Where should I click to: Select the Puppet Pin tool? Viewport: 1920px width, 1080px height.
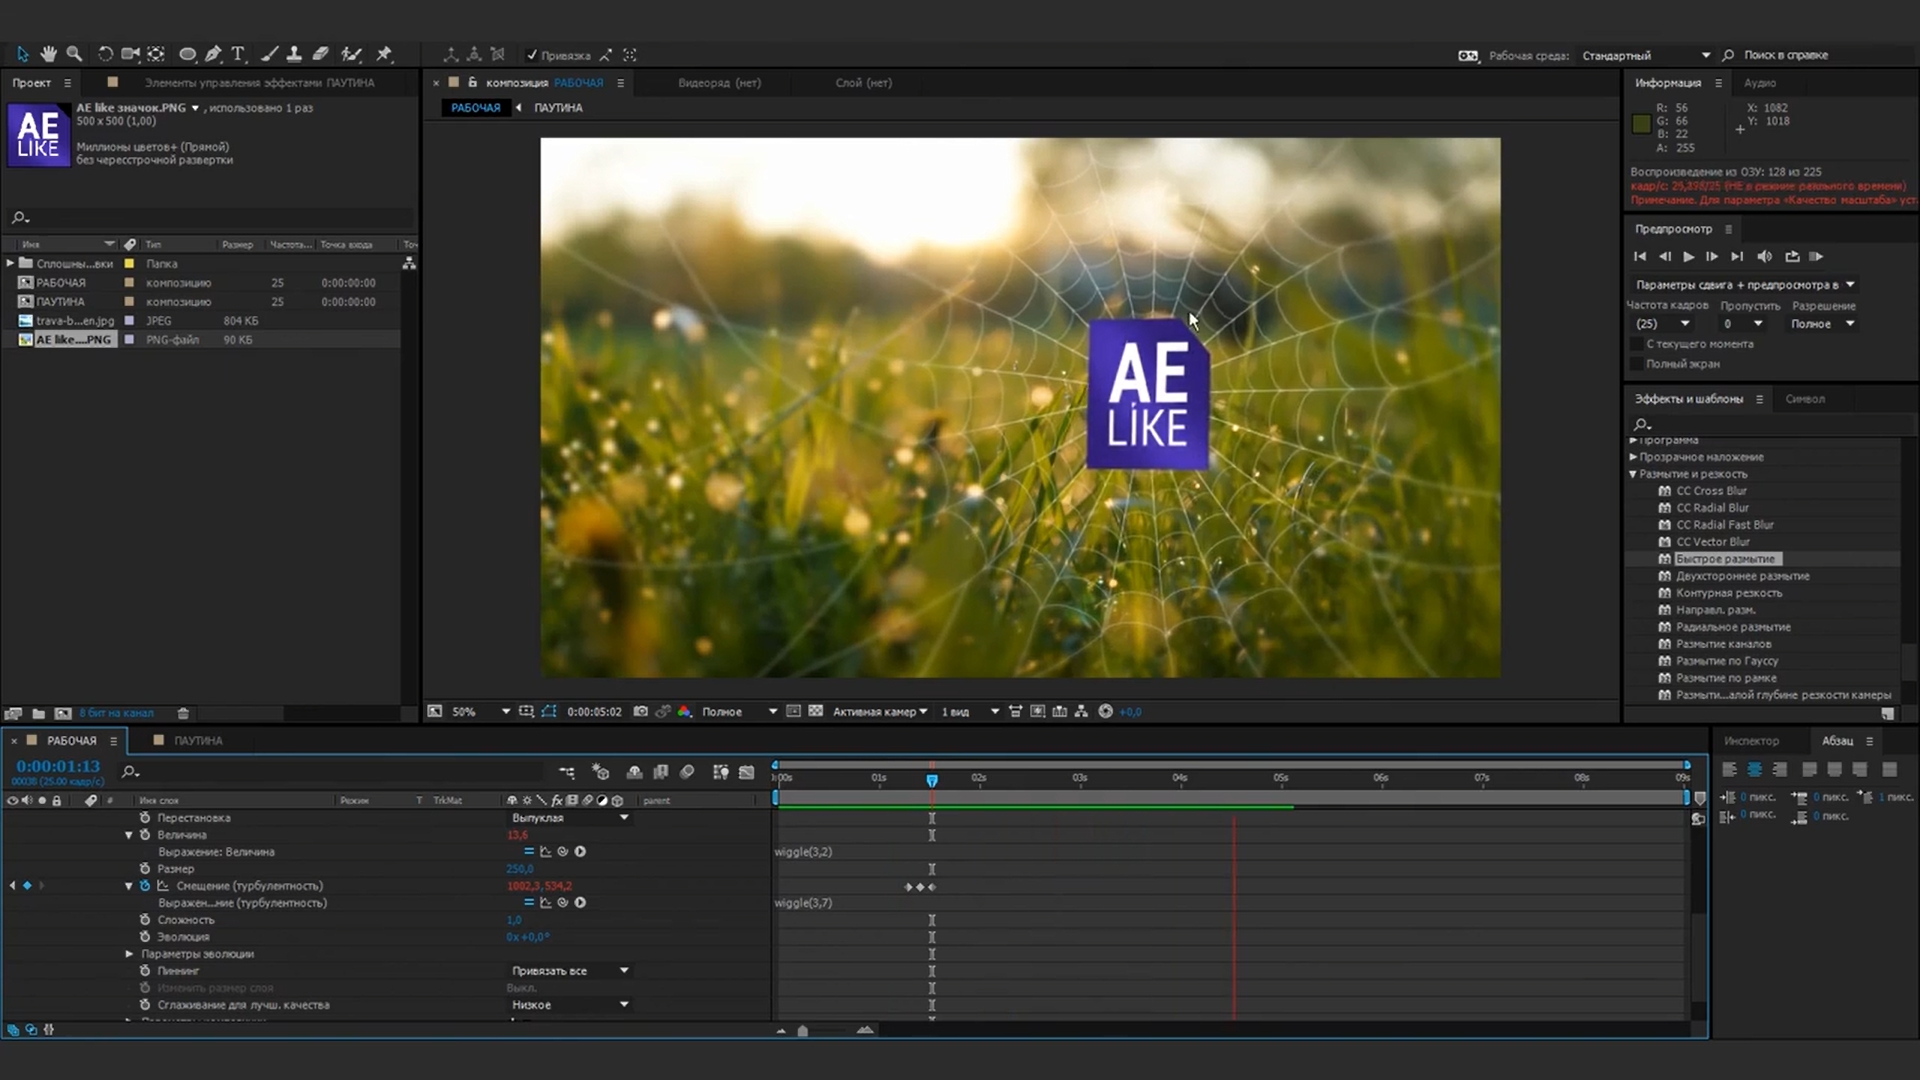coord(384,54)
